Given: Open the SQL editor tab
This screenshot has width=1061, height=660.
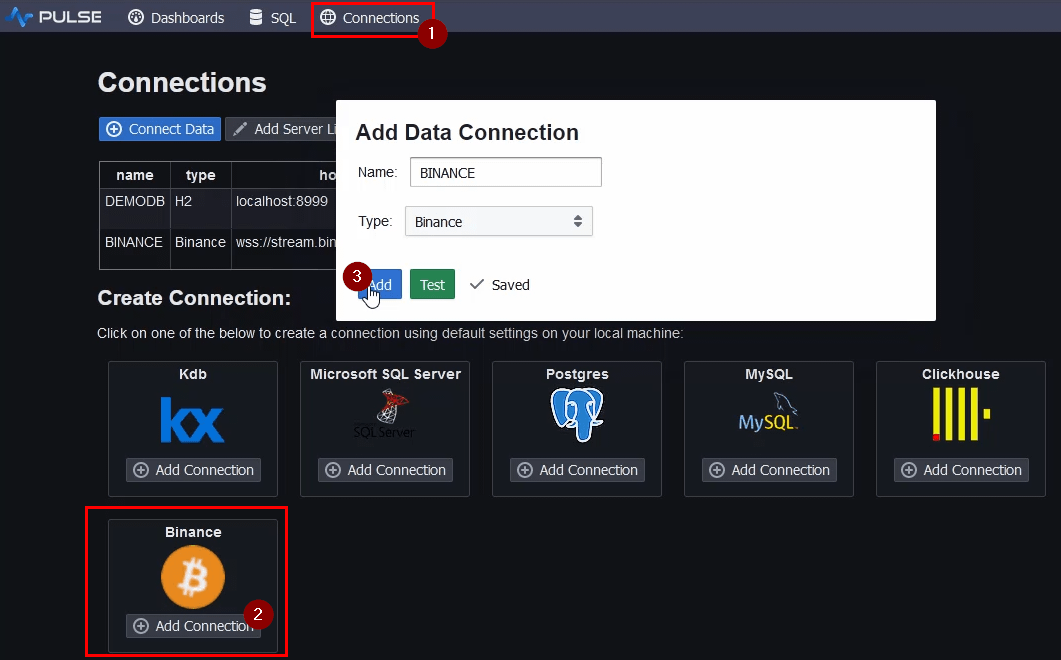Looking at the screenshot, I should [273, 18].
